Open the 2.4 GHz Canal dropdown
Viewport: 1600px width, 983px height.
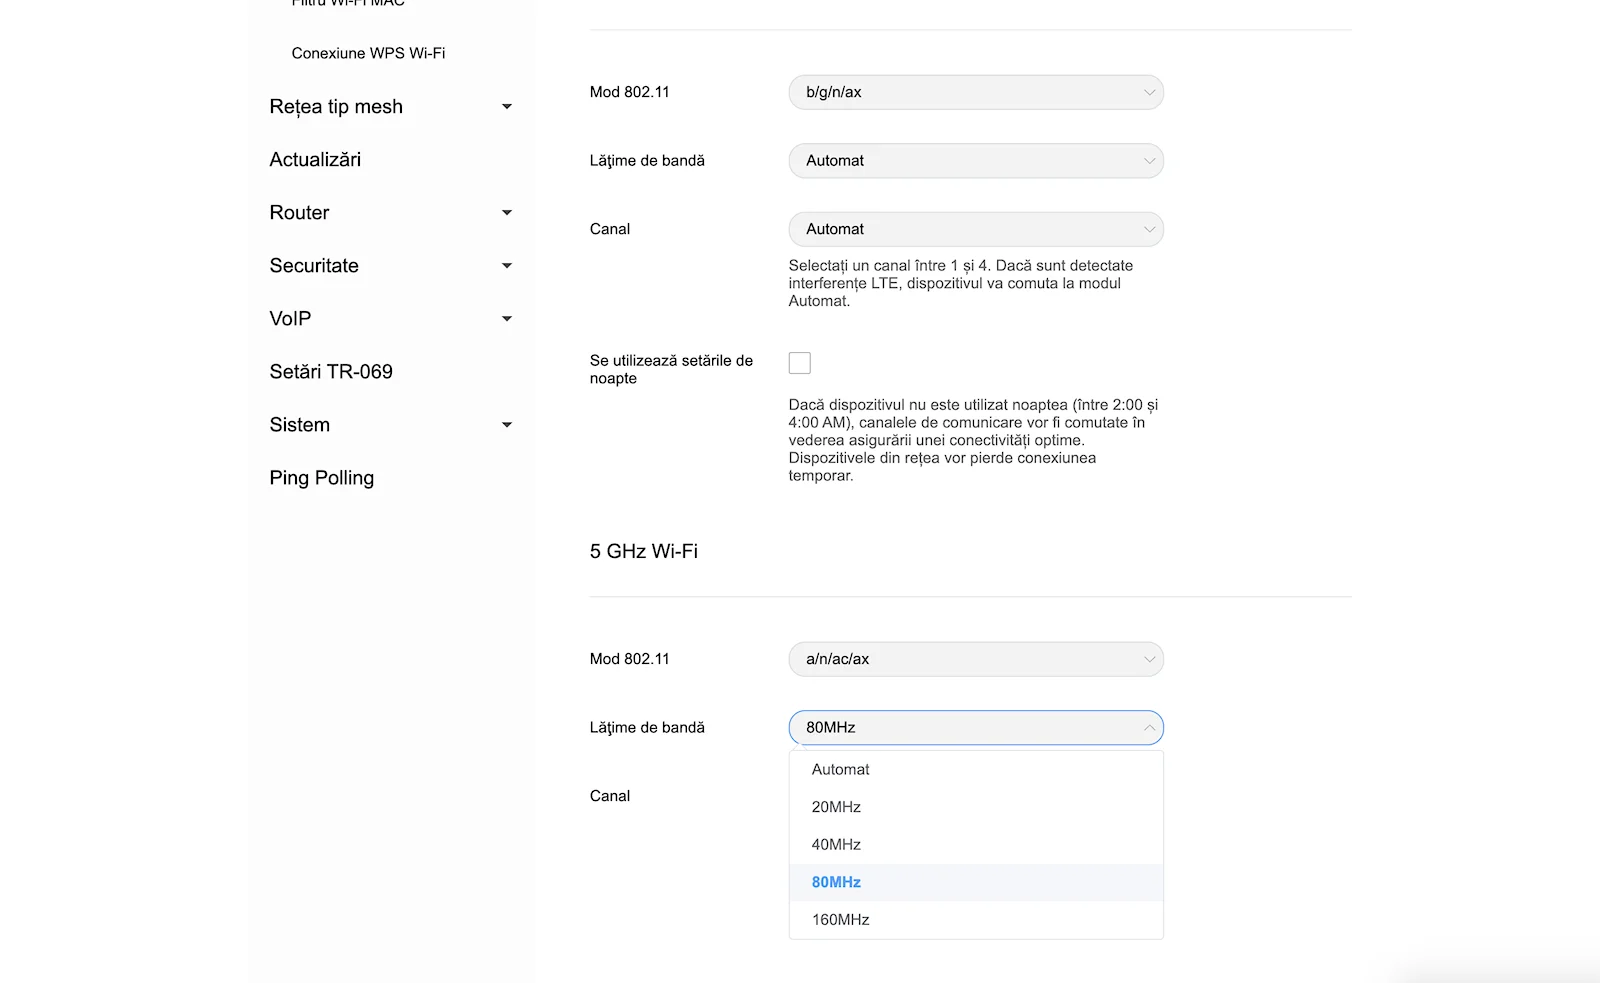tap(976, 229)
